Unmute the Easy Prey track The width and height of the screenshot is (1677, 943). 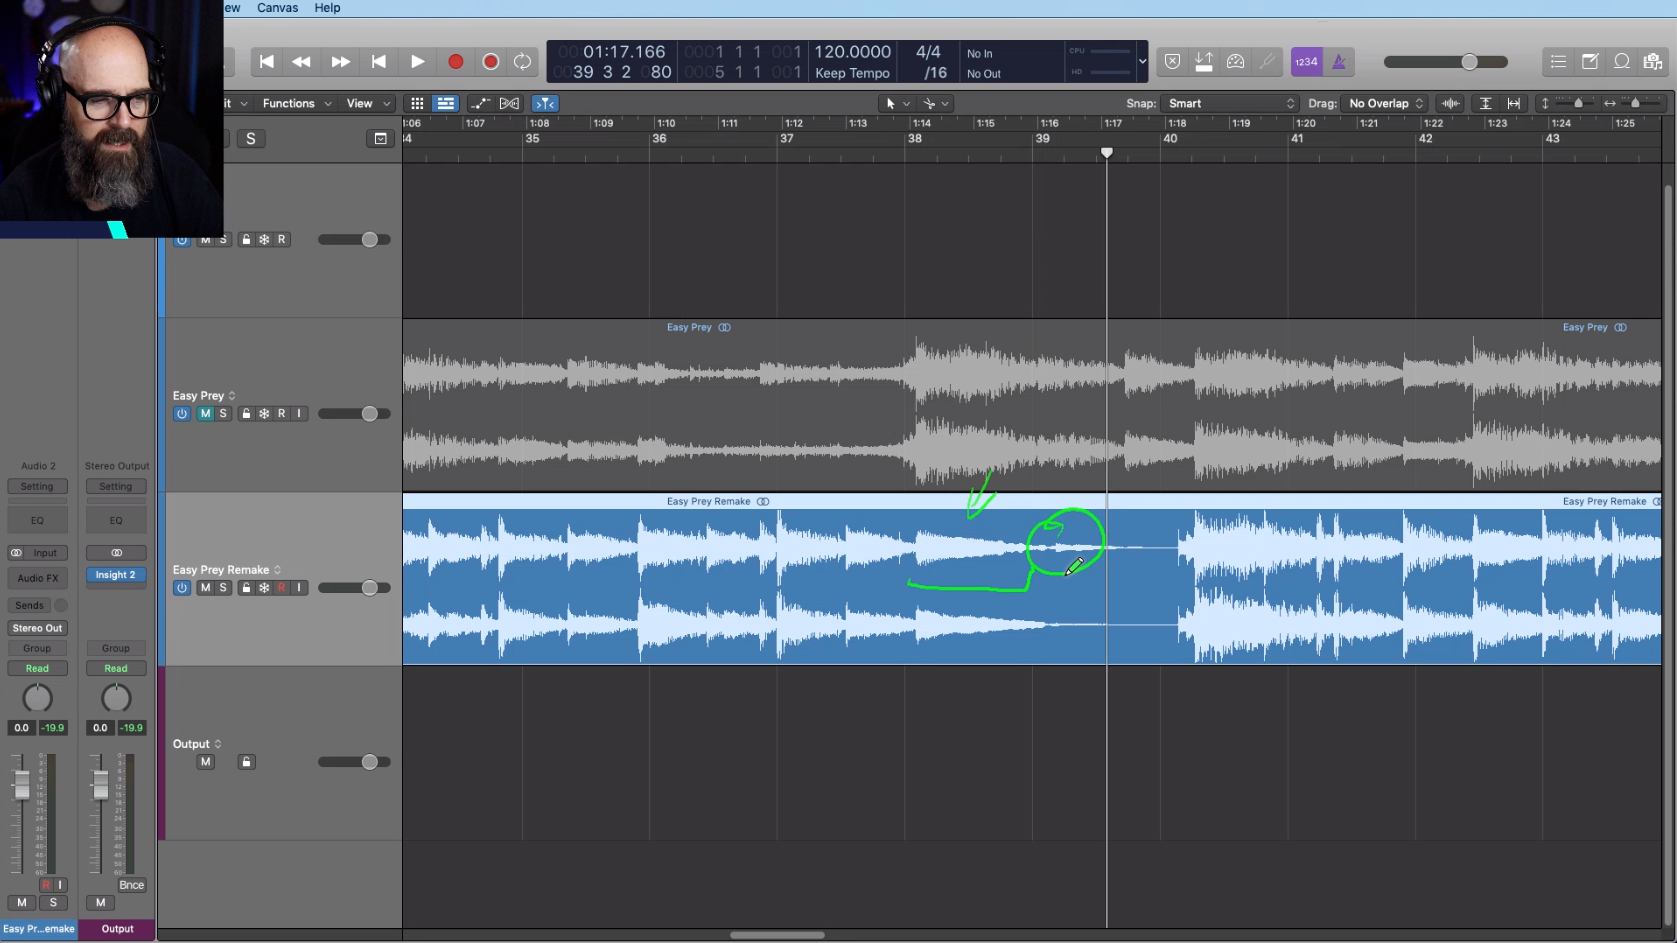click(206, 414)
